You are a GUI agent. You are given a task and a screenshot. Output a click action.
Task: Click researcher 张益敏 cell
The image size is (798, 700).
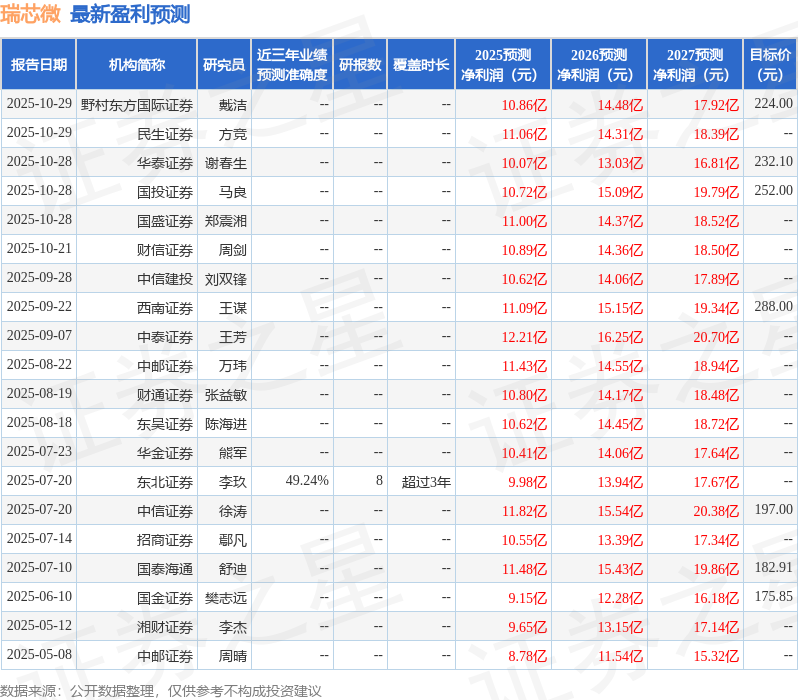[x=225, y=396]
